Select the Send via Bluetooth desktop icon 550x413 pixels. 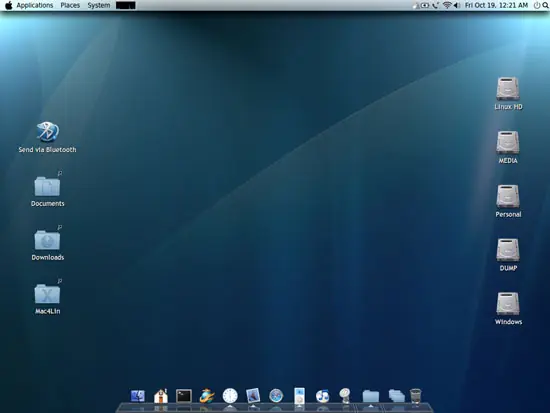[47, 137]
